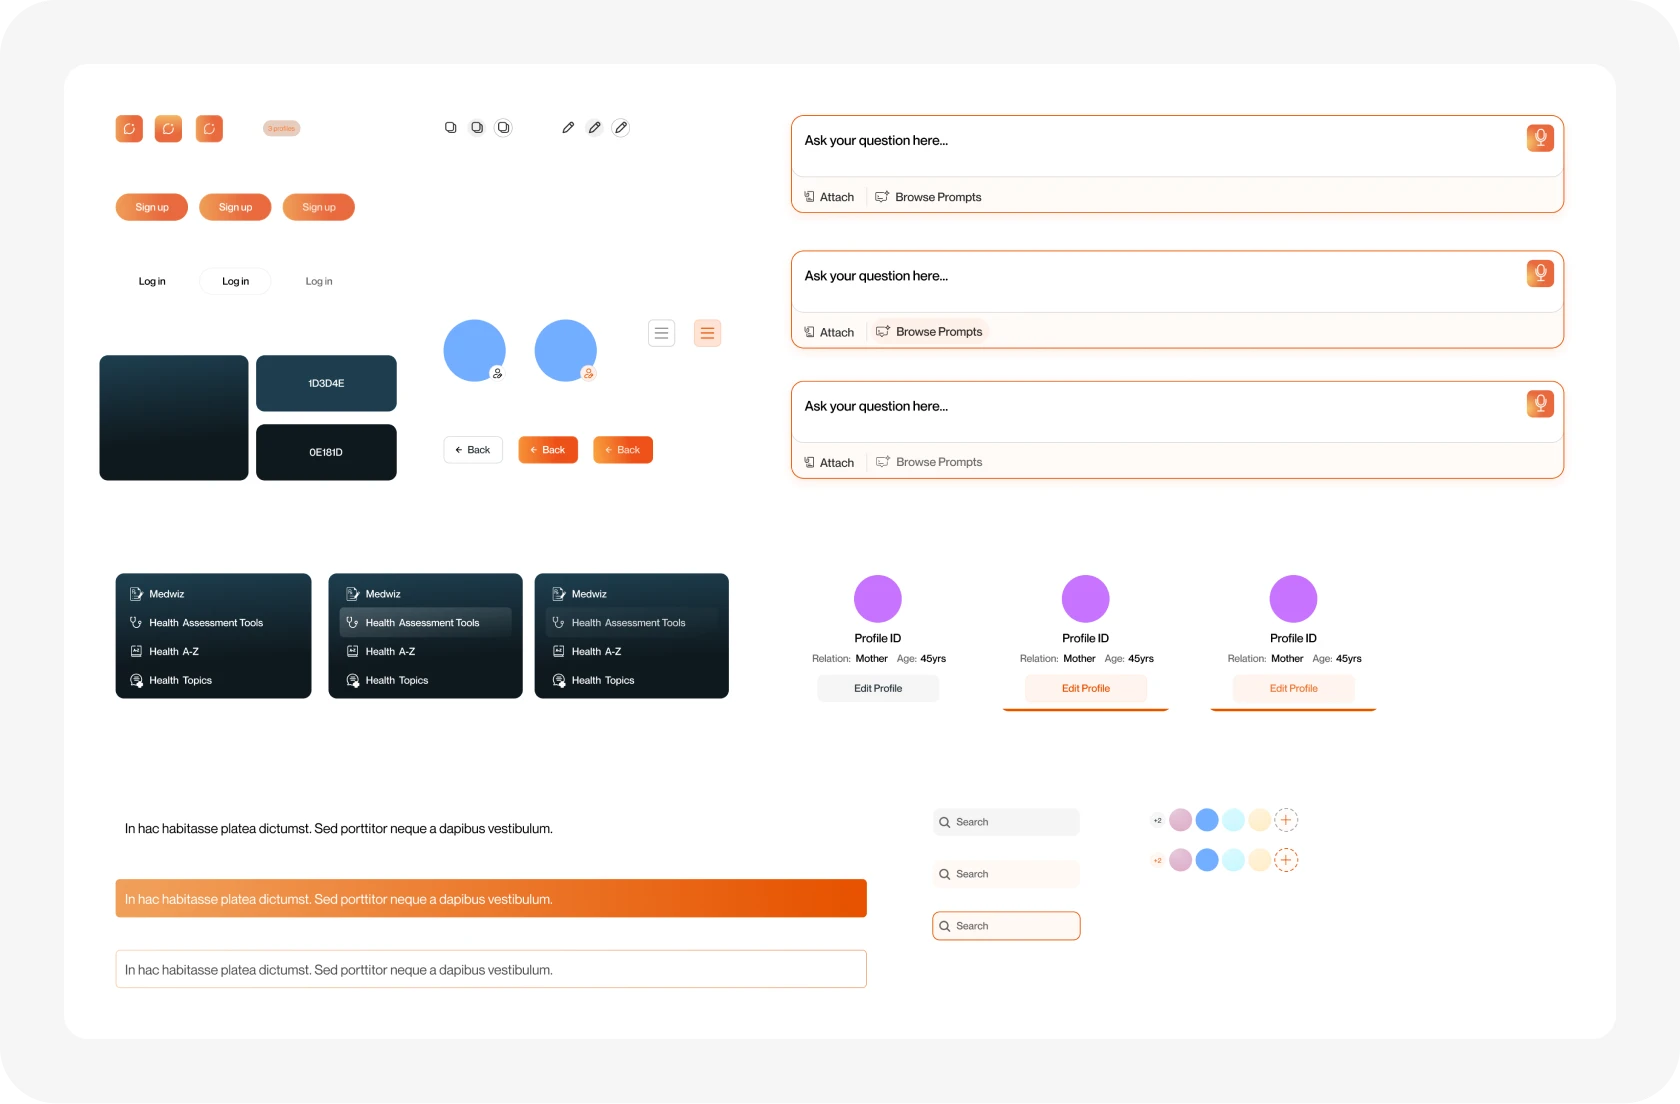Click the Log in button with rounded outline
This screenshot has width=1680, height=1104.
tap(235, 282)
